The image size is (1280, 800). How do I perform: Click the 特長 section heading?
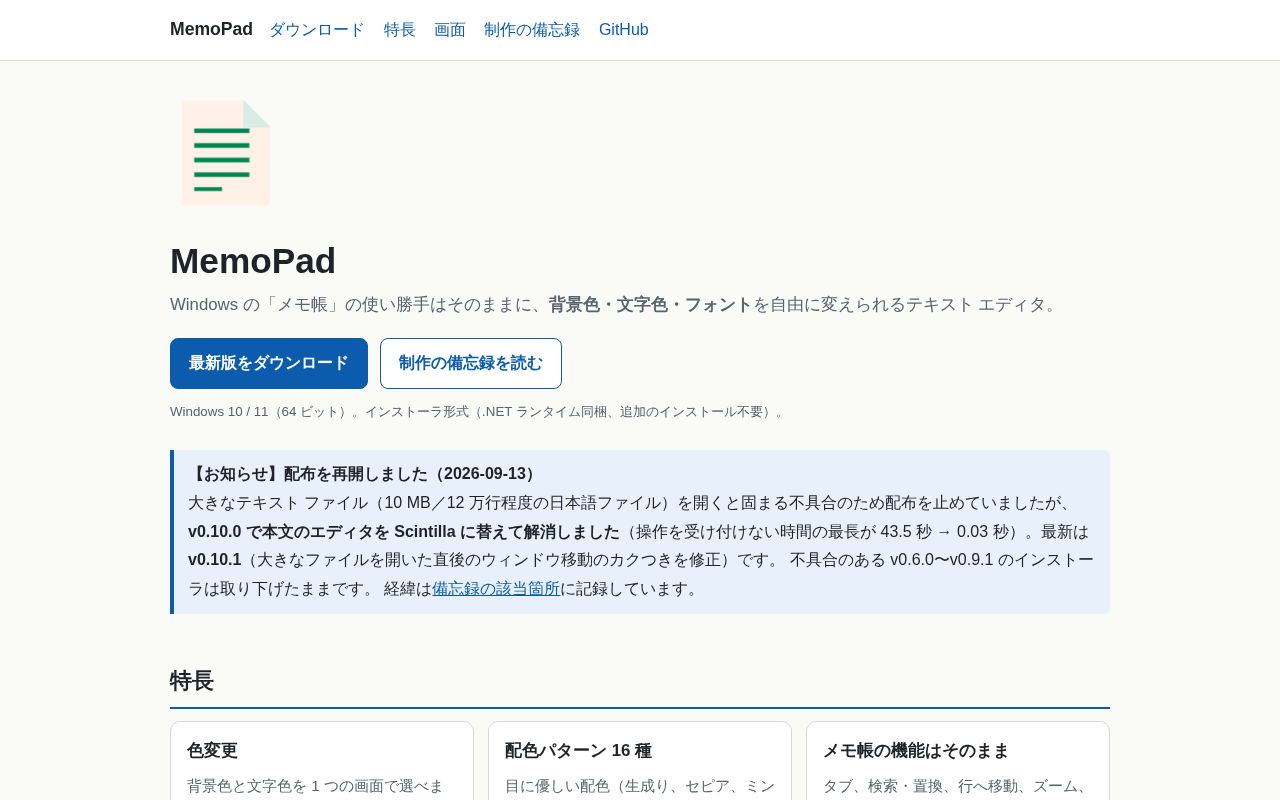(192, 681)
